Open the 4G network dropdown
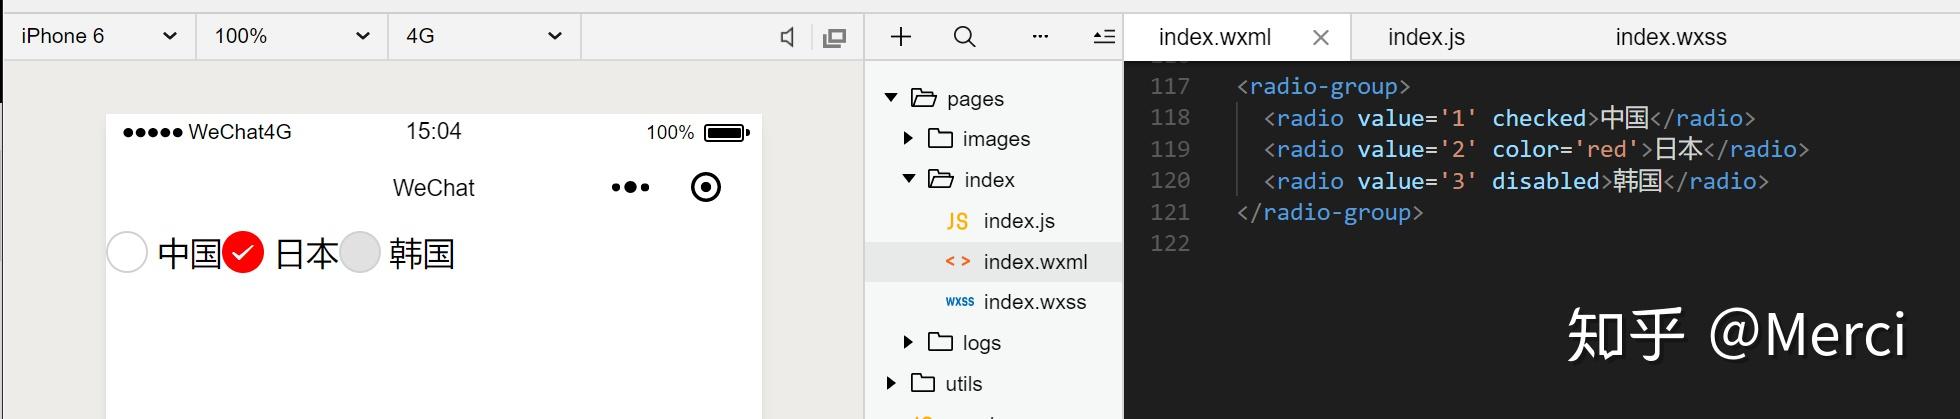Screen dimensions: 1960x419 [483, 37]
